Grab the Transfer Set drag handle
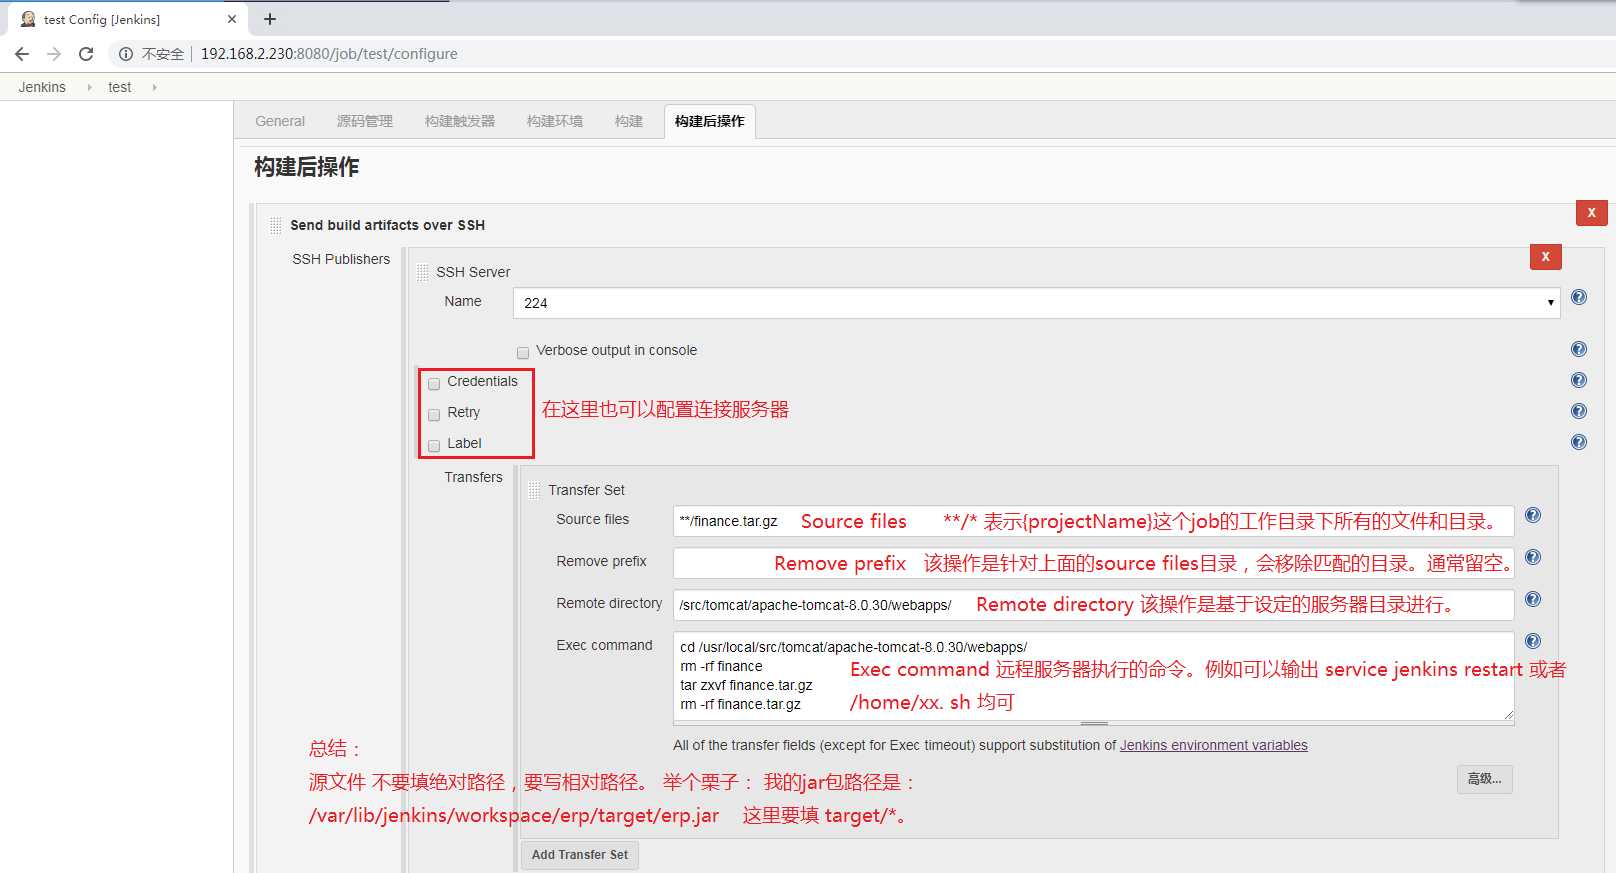This screenshot has width=1616, height=873. pyautogui.click(x=534, y=490)
